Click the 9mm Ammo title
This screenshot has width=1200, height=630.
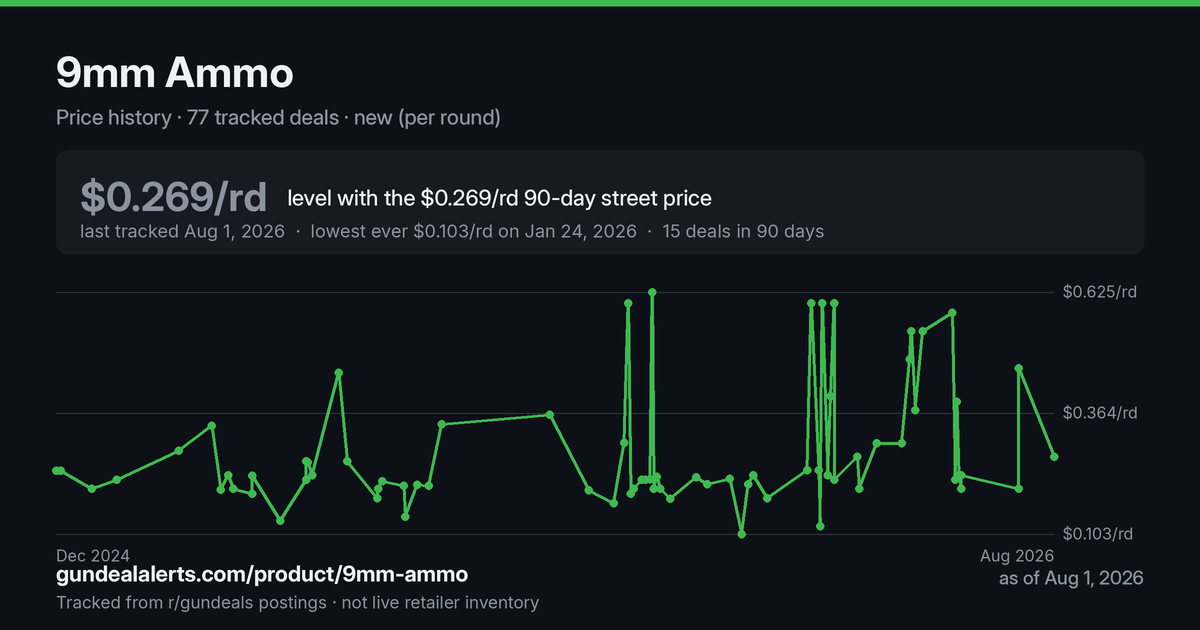tap(175, 73)
